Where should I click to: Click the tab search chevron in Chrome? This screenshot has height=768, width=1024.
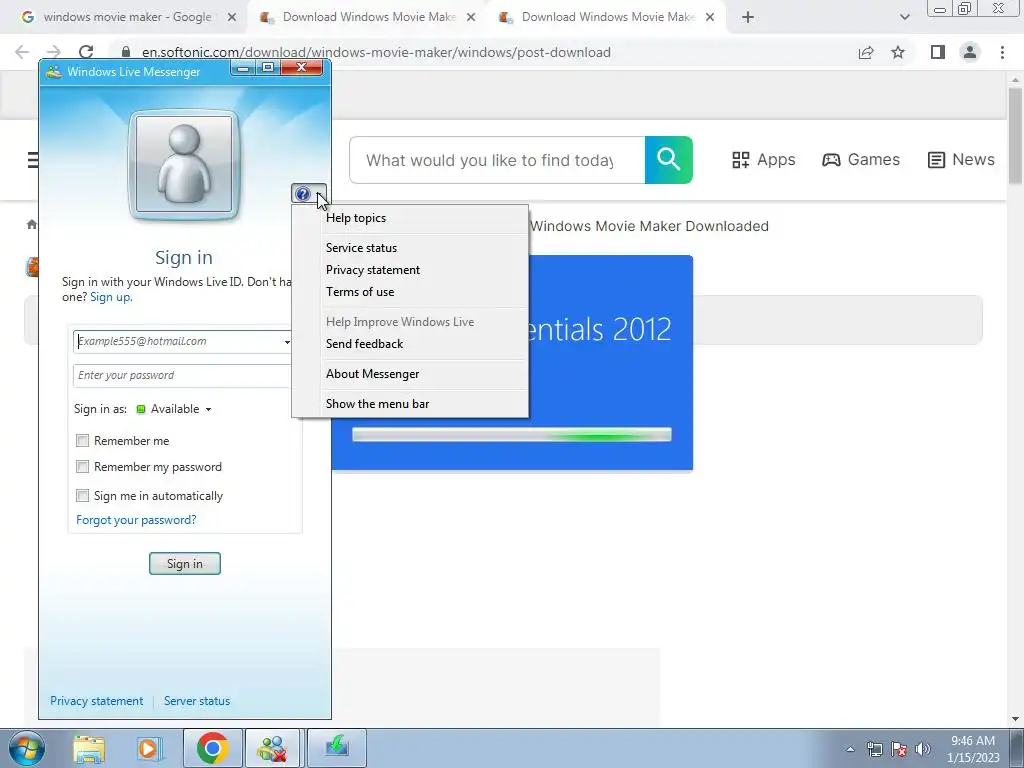904,18
